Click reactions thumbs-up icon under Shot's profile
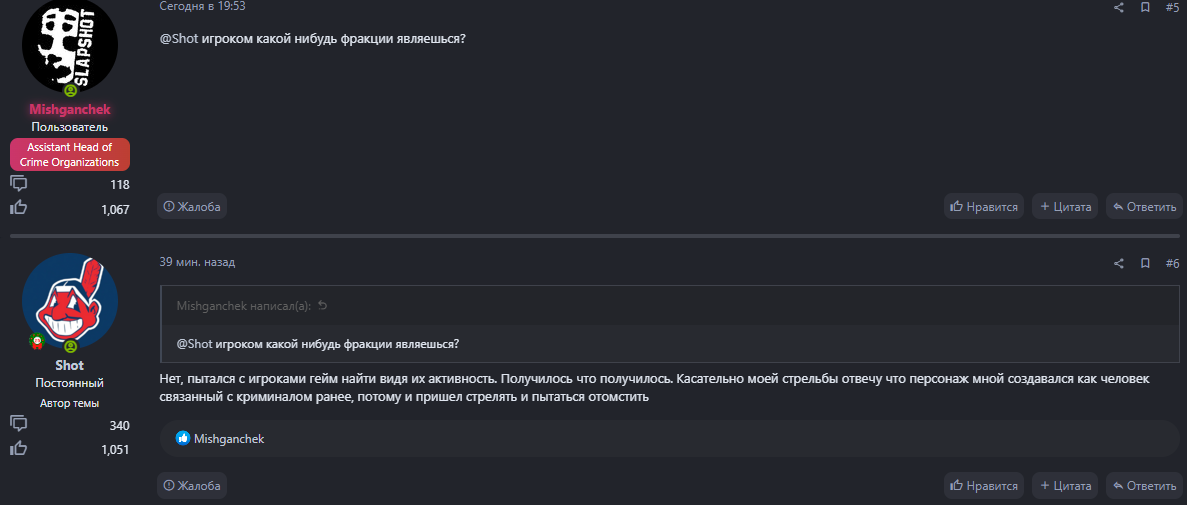This screenshot has height=505, width=1187. pyautogui.click(x=18, y=449)
